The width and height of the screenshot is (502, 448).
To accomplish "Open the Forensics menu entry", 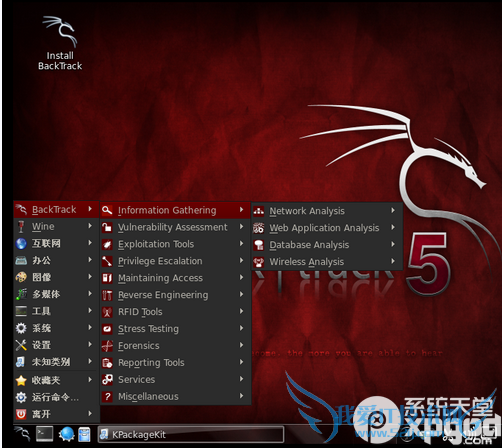I will click(x=175, y=346).
